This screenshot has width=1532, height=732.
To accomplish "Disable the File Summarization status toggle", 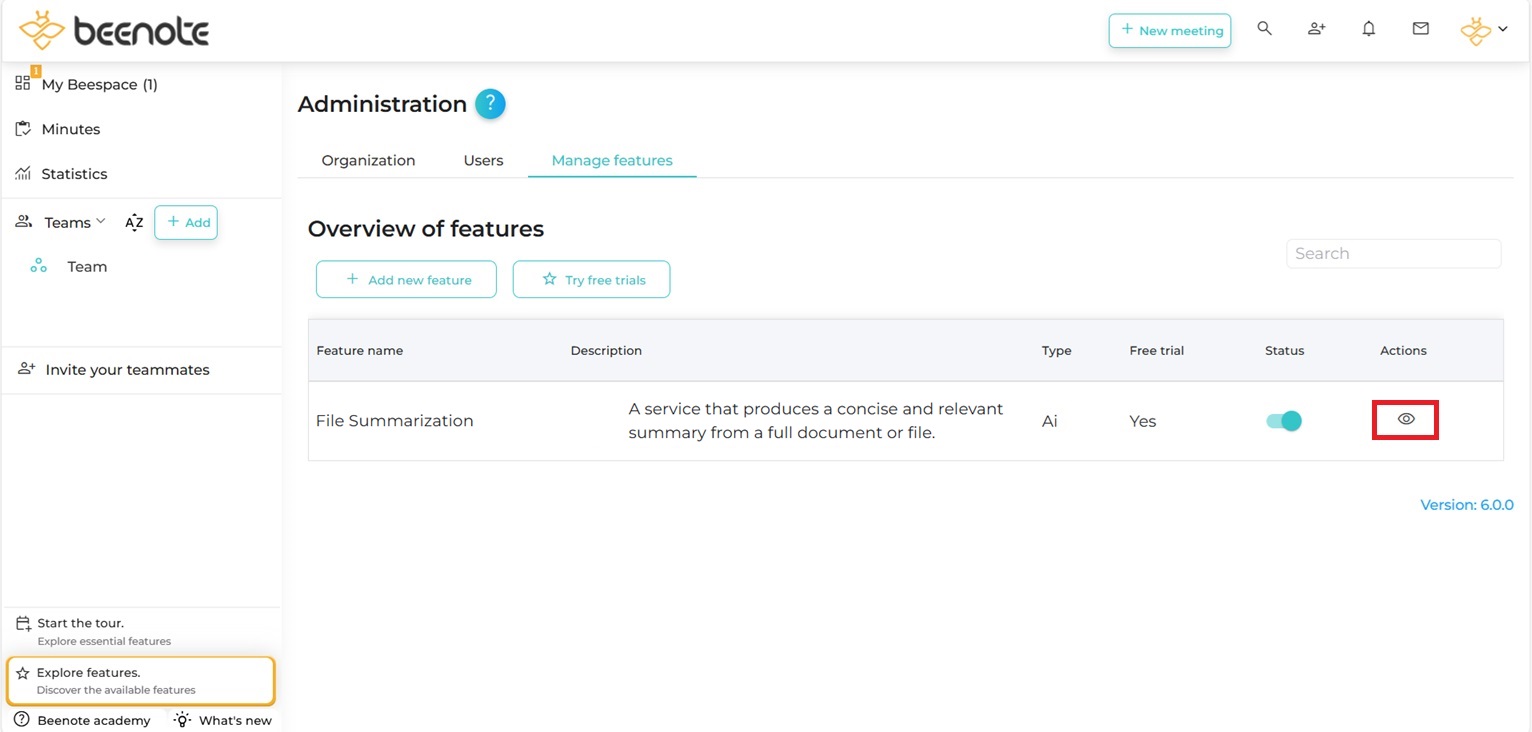I will (x=1283, y=421).
